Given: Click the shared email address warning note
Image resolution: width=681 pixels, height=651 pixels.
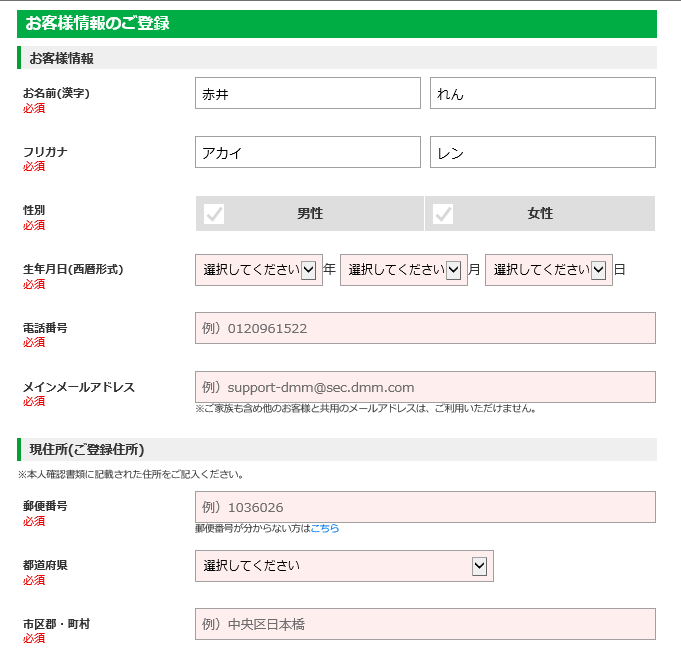Looking at the screenshot, I should [366, 409].
